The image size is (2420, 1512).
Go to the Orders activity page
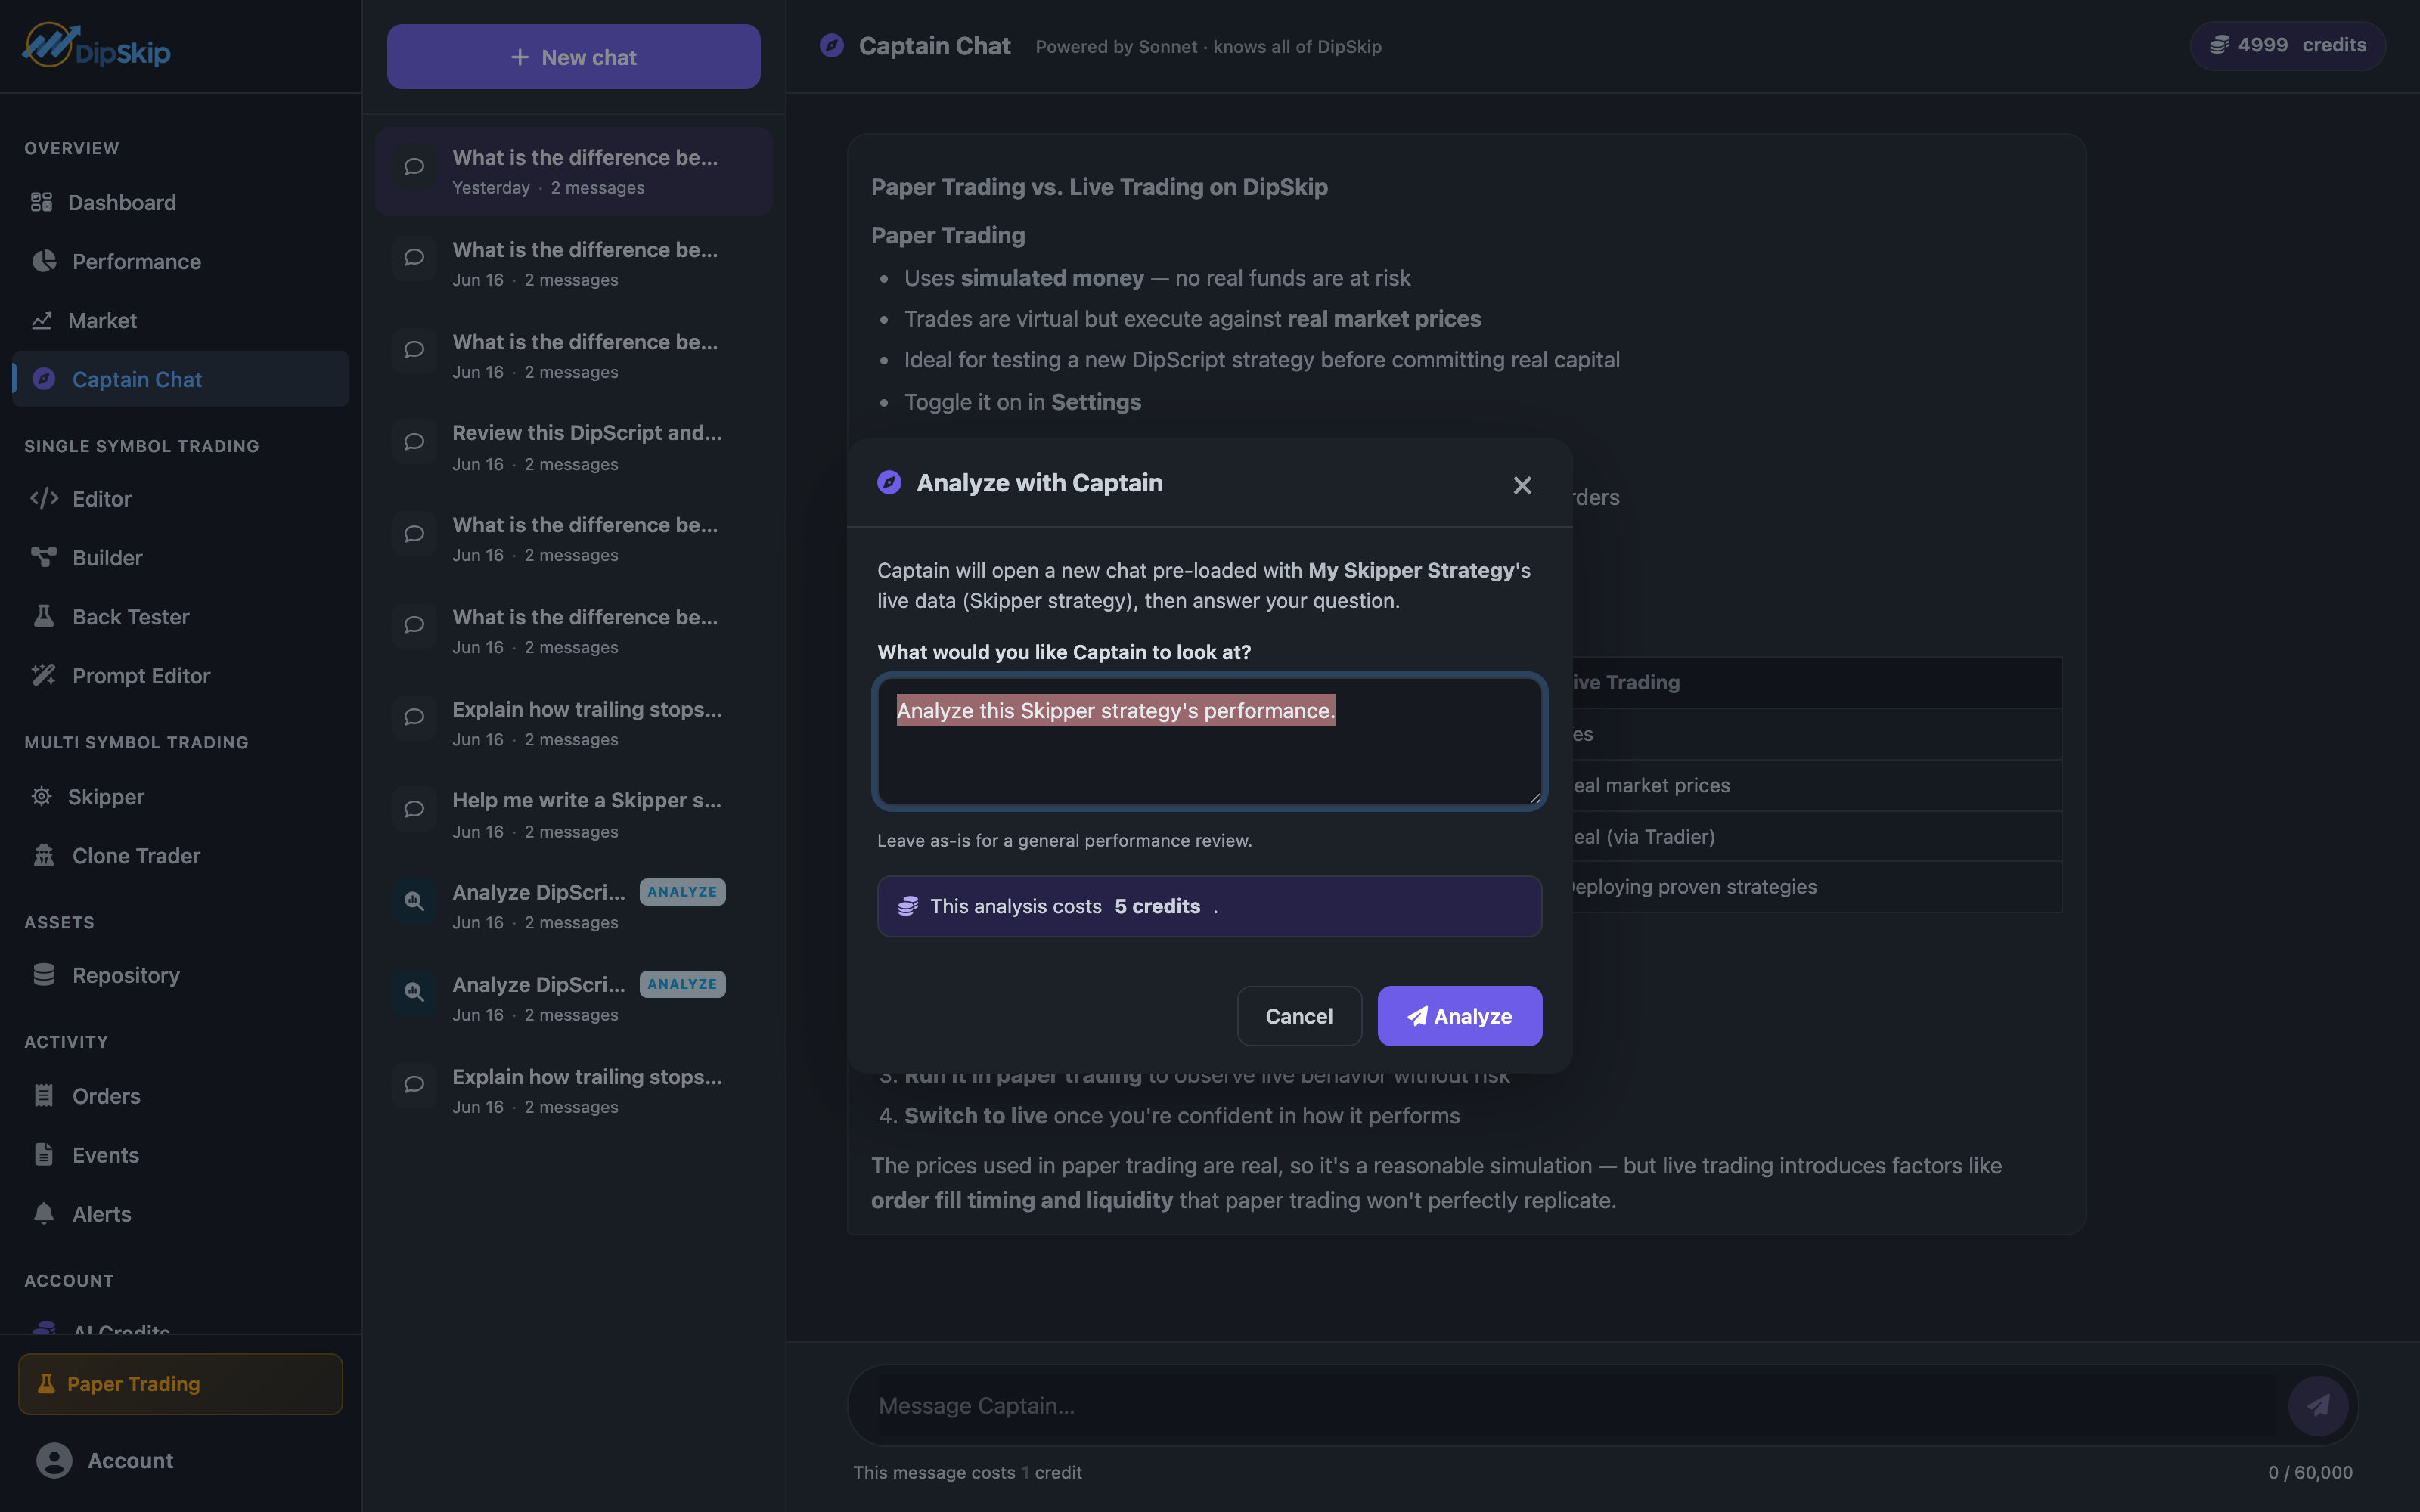coord(181,1095)
